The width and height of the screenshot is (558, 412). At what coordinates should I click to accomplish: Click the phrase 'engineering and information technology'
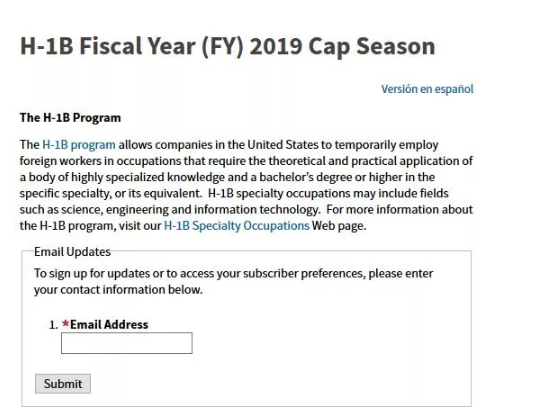212,210
